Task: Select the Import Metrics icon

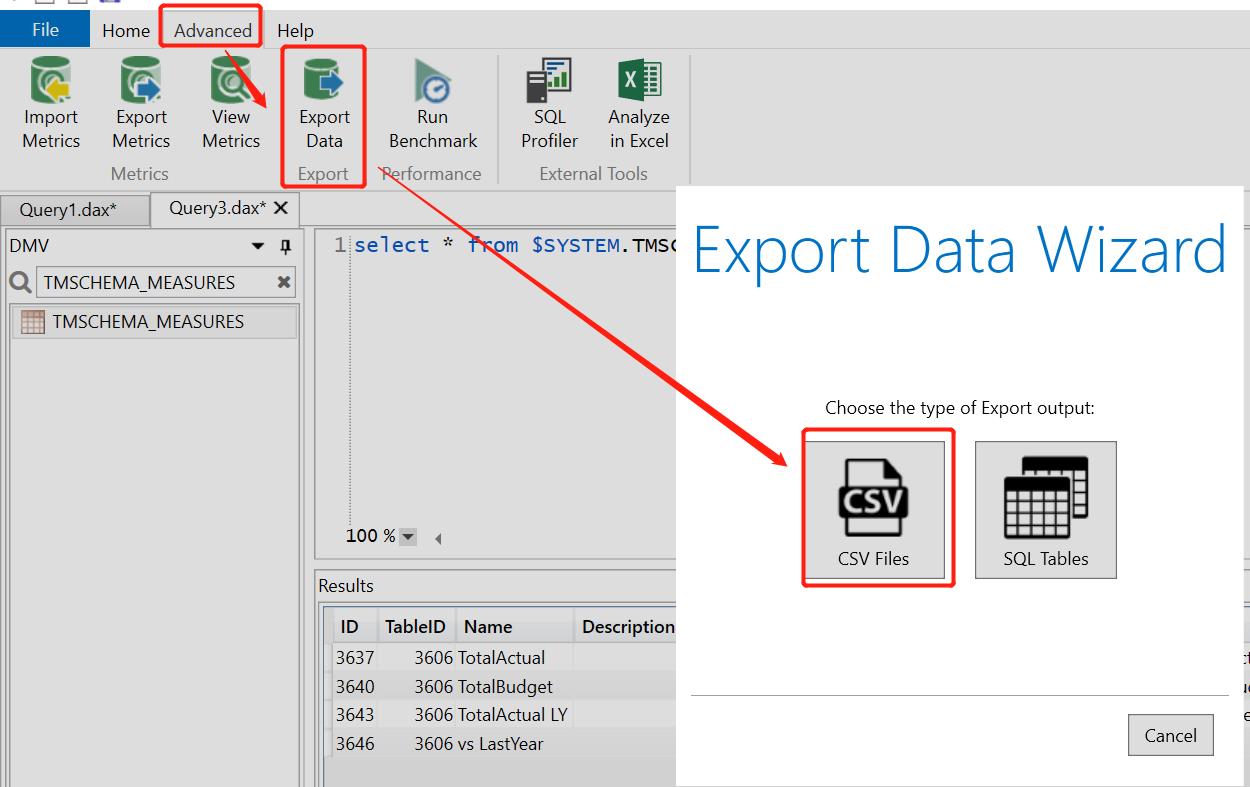Action: (x=50, y=100)
